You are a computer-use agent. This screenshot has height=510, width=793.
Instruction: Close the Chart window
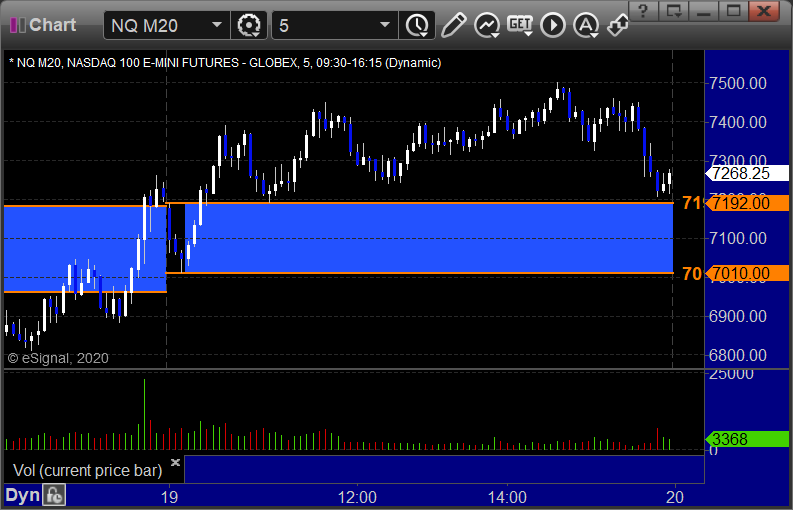click(x=764, y=11)
